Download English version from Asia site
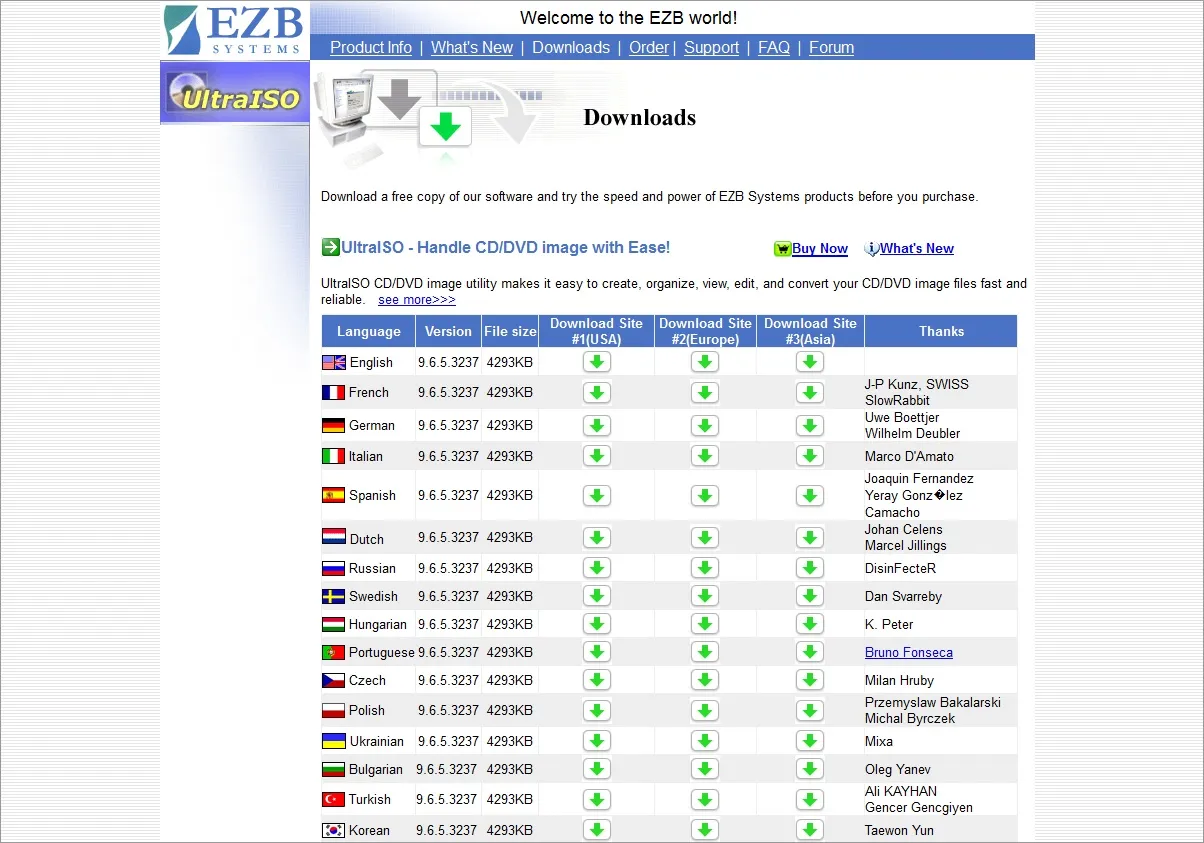Image resolution: width=1204 pixels, height=843 pixels. pos(810,362)
